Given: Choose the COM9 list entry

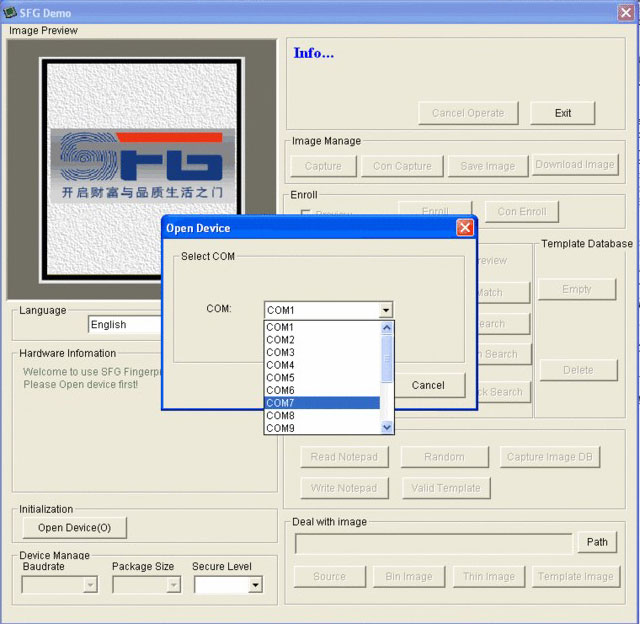Looking at the screenshot, I should point(322,428).
